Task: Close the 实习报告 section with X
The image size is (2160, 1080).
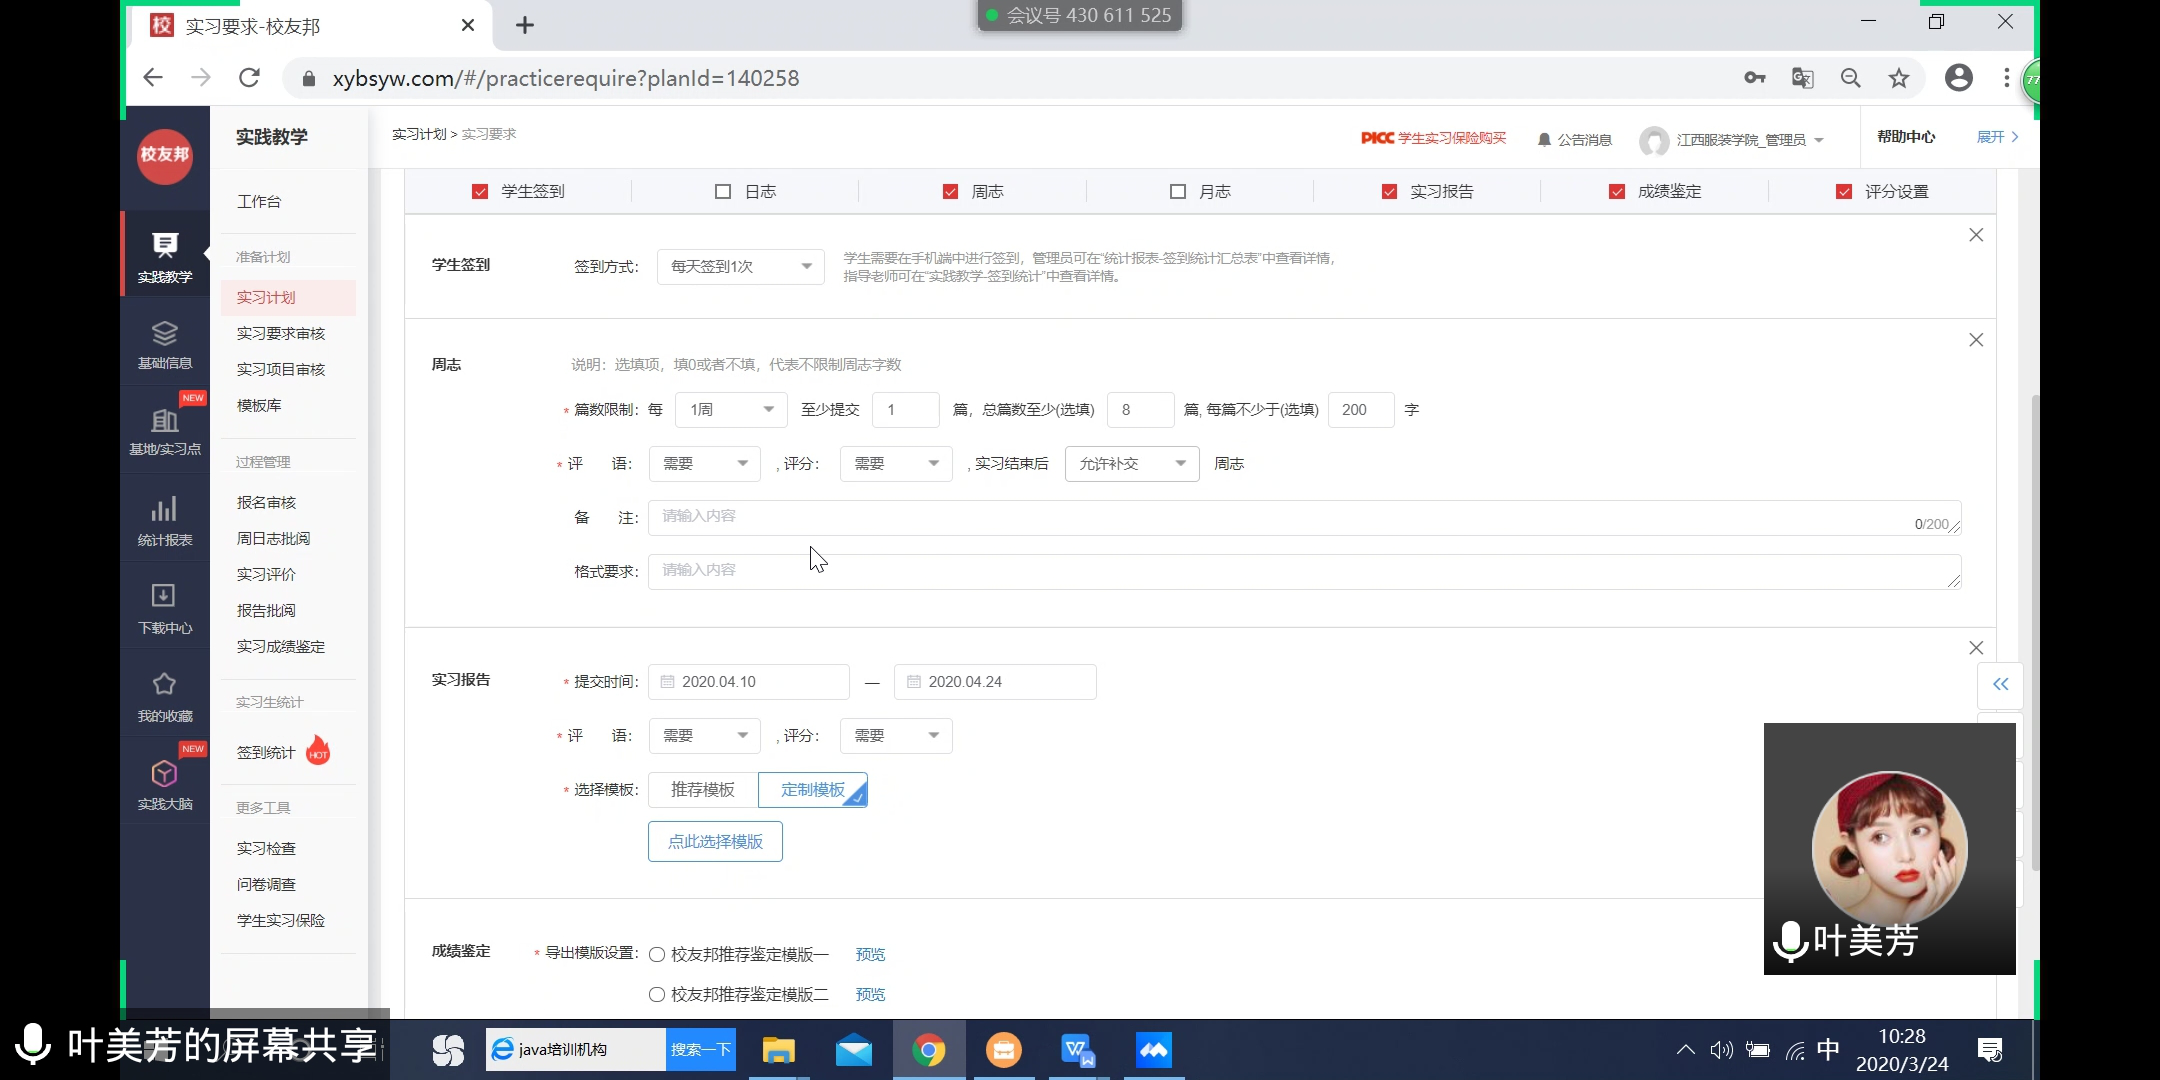Action: [x=1976, y=648]
